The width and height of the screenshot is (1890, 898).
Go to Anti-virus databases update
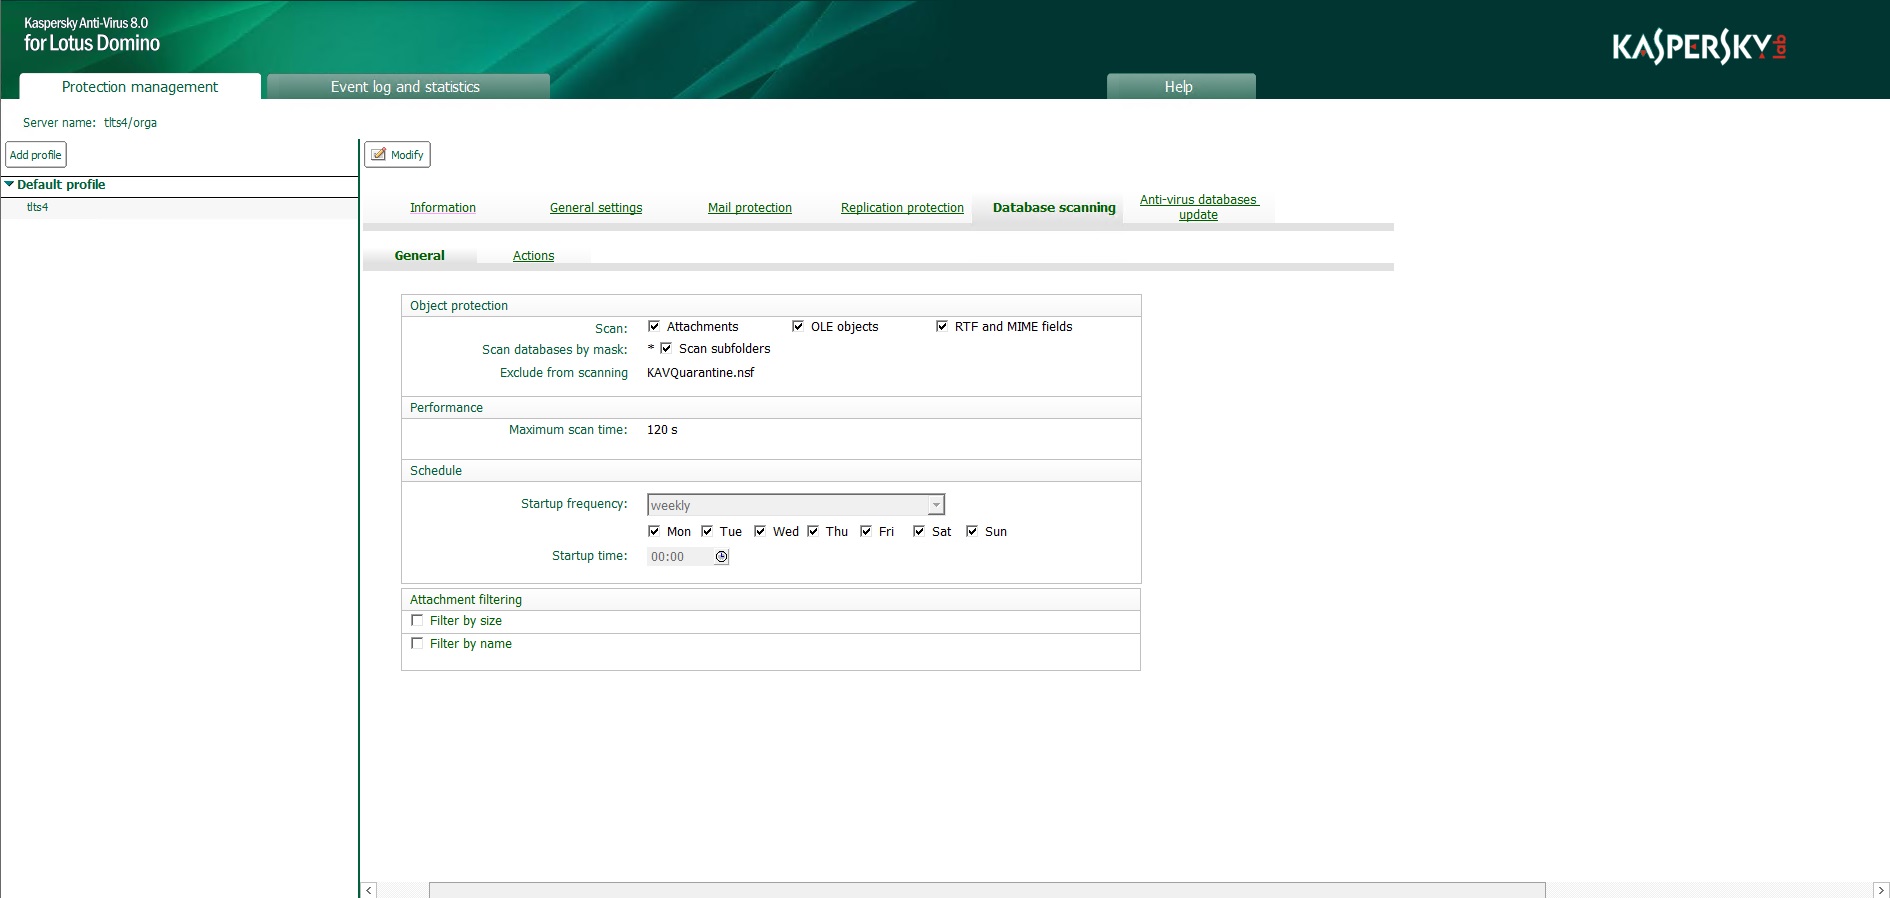pyautogui.click(x=1198, y=207)
